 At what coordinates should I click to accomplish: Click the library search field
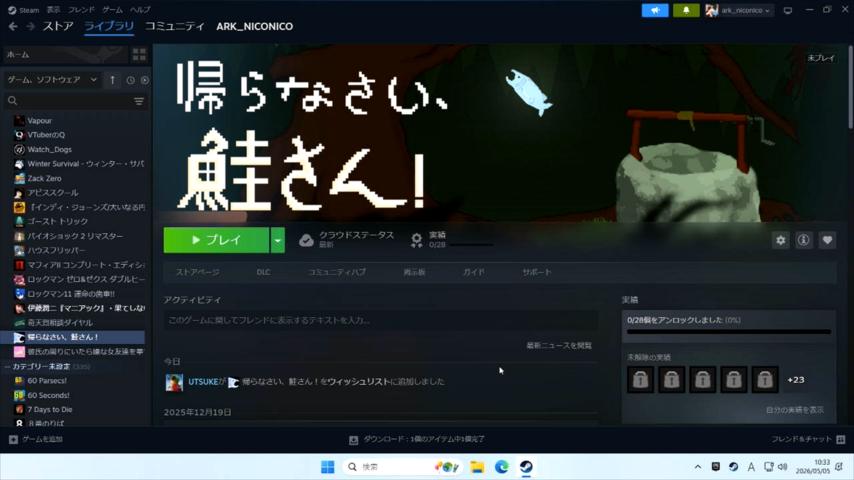pos(68,101)
